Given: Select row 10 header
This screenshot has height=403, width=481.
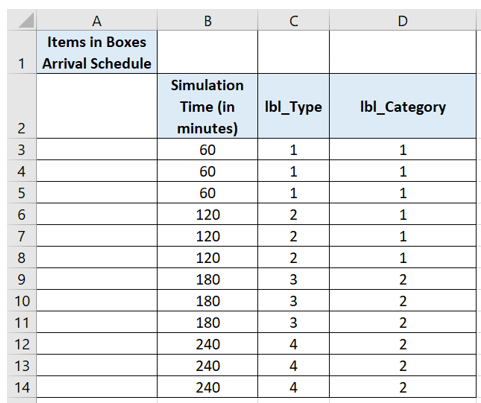Looking at the screenshot, I should (22, 301).
